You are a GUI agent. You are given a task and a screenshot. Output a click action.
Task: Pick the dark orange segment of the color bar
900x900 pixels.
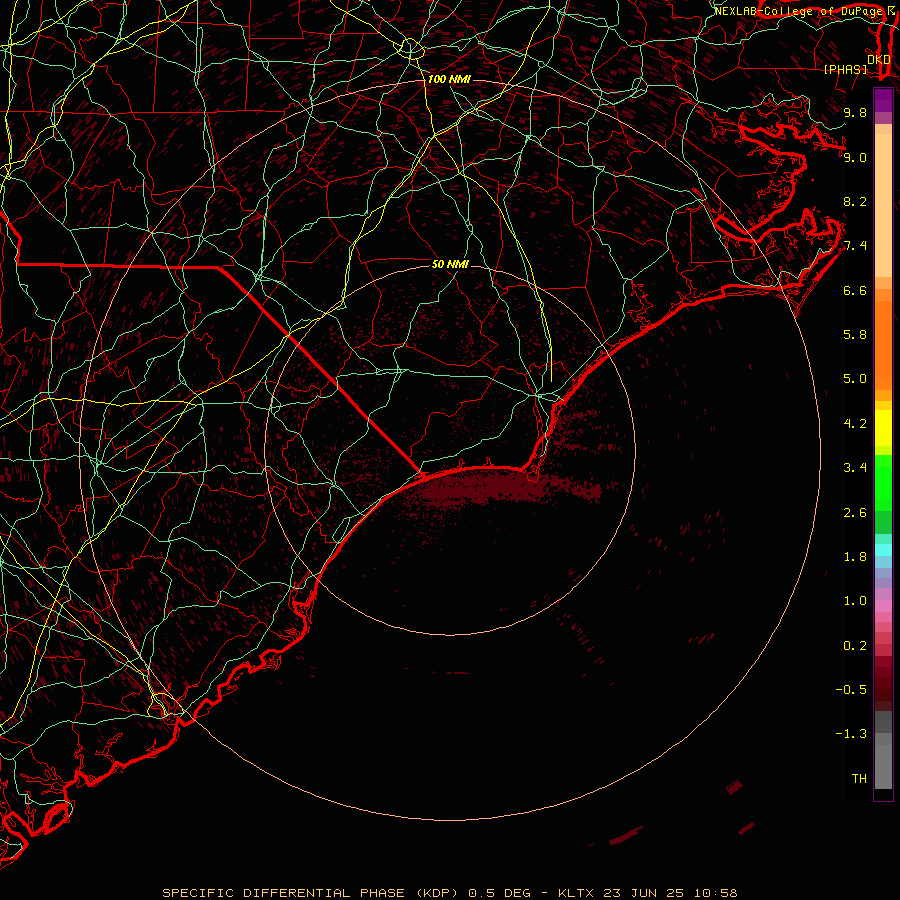coord(883,346)
